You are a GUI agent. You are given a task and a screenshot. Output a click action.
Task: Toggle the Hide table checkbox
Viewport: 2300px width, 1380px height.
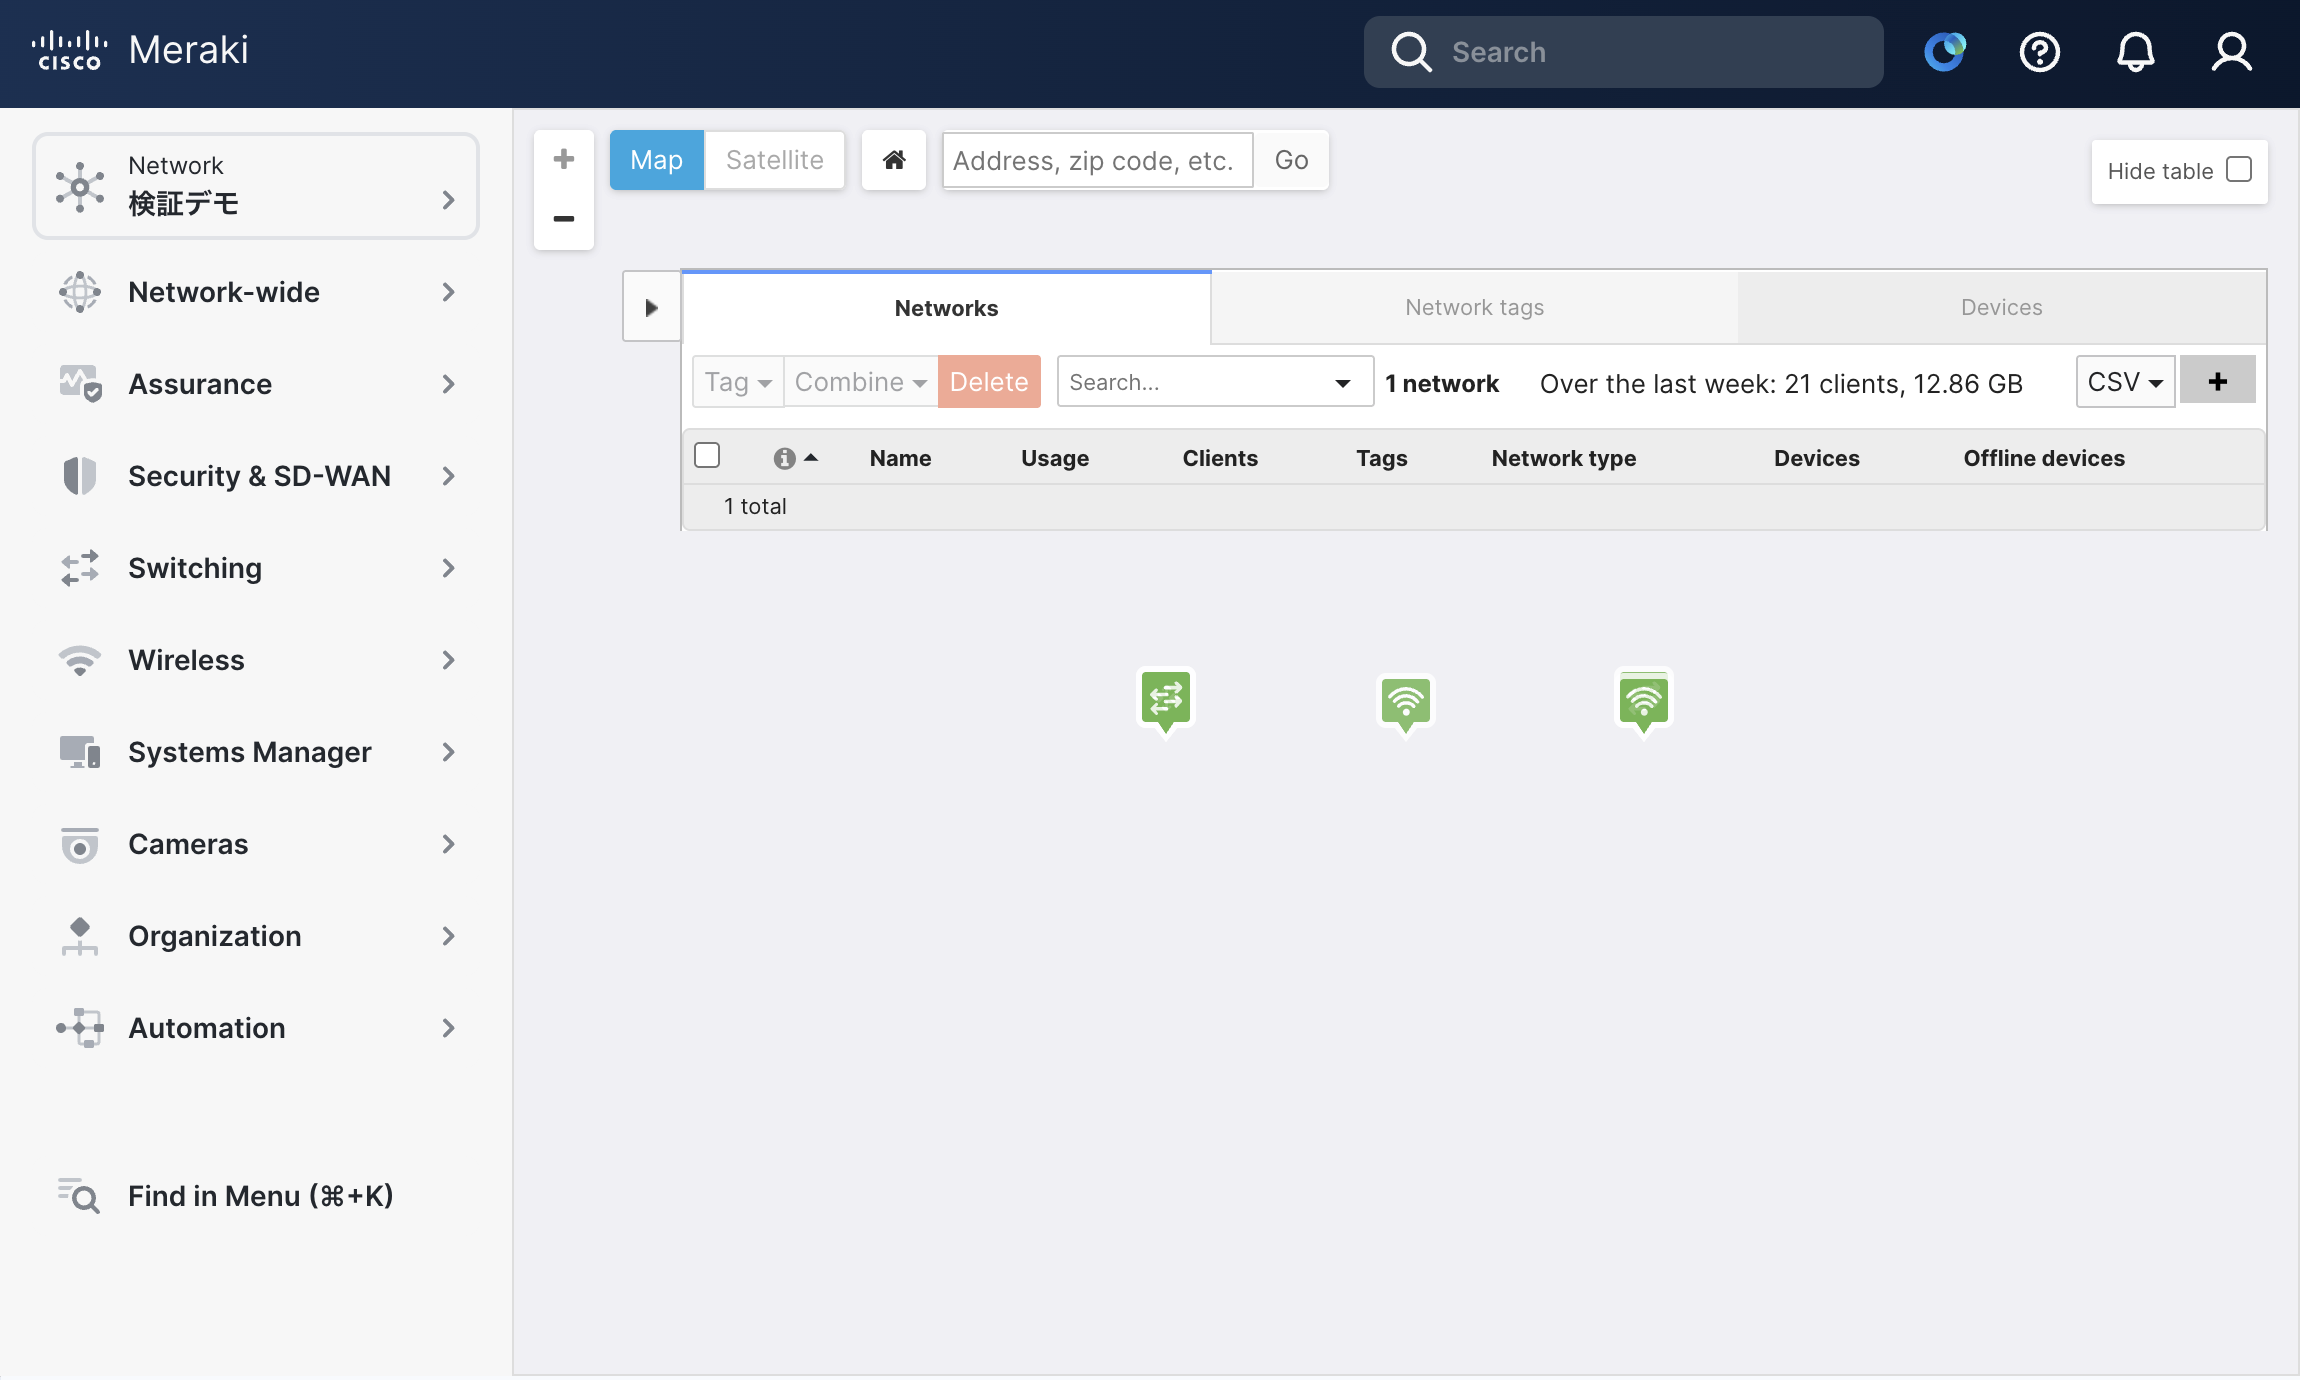click(2238, 171)
